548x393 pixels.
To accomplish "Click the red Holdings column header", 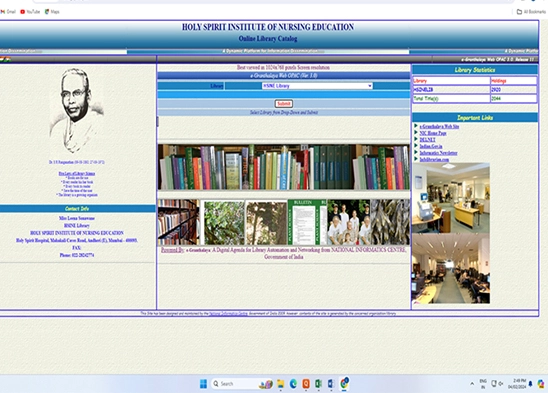I will 513,81.
